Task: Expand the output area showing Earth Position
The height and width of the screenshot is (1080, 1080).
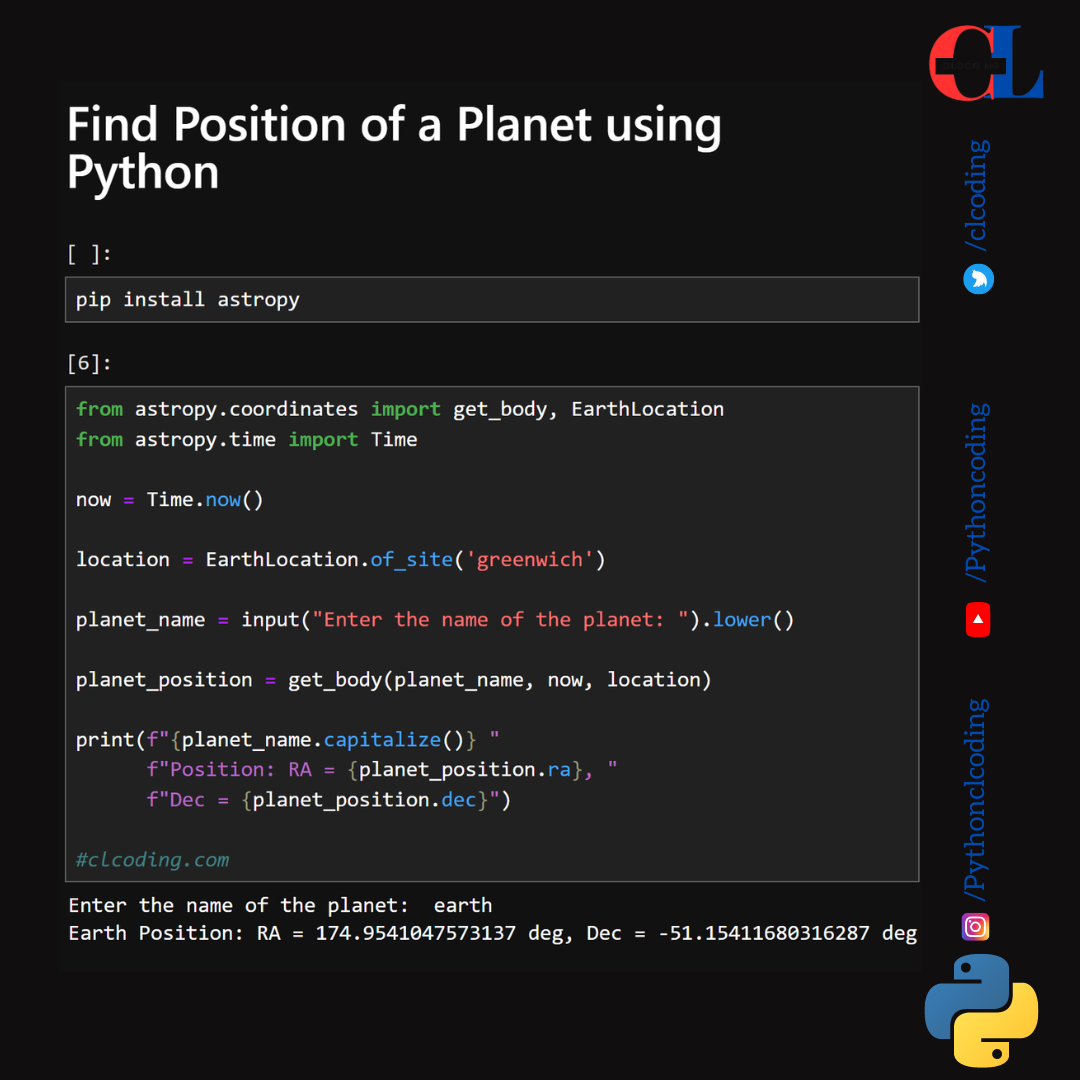Action: tap(492, 918)
